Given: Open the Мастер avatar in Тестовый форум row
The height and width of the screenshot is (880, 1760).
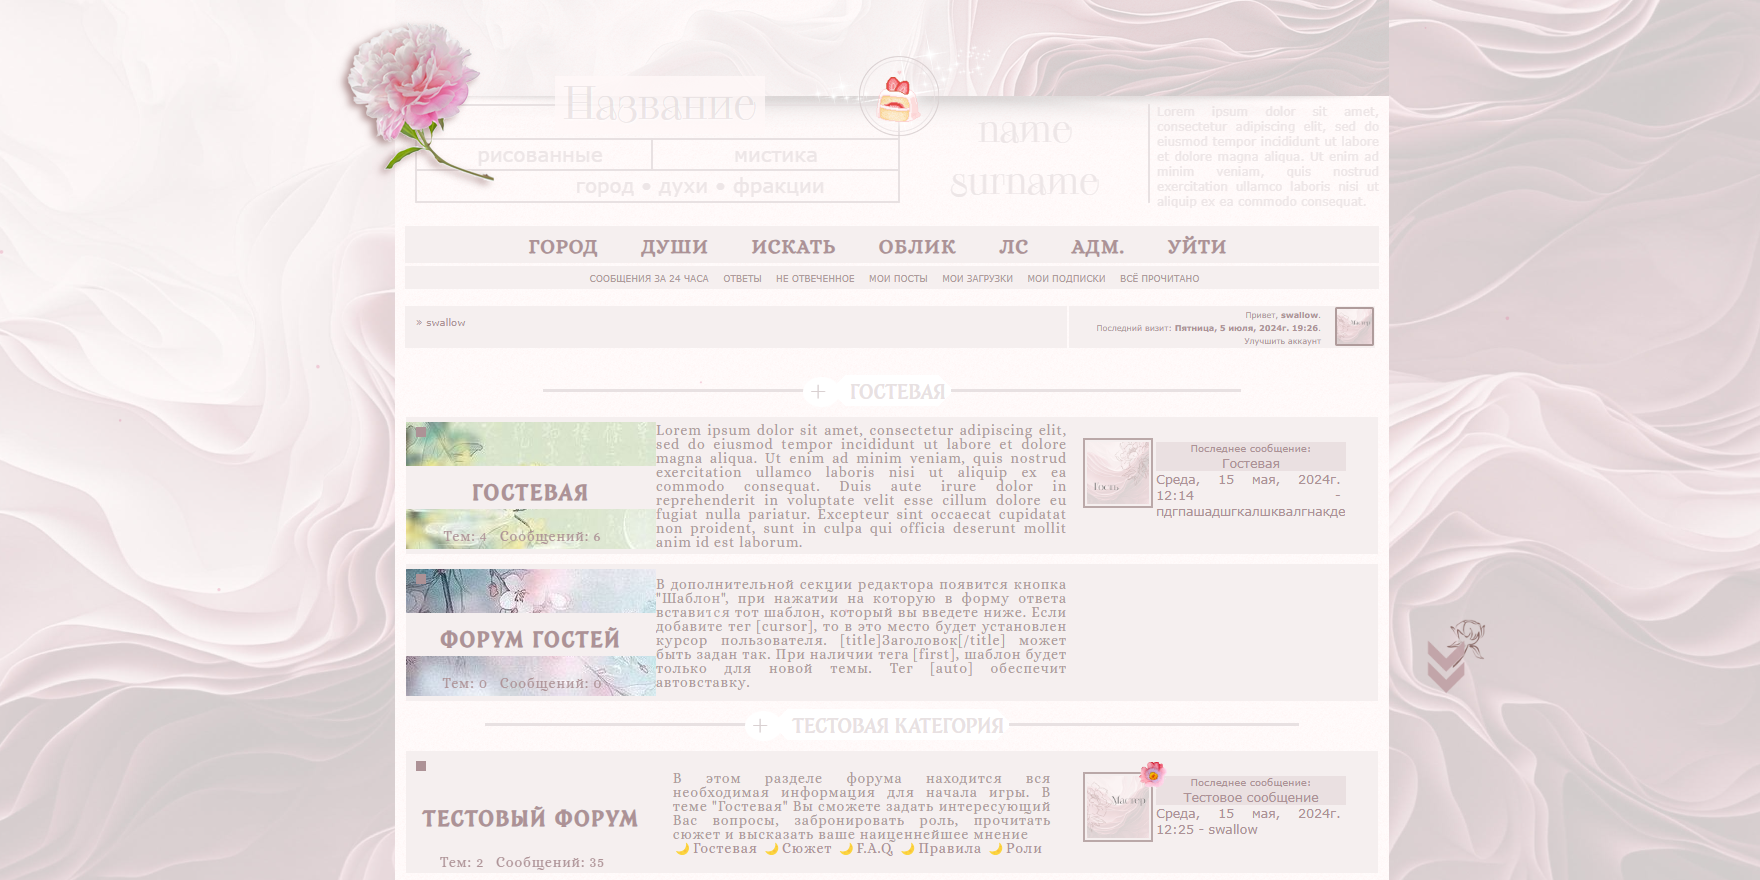Looking at the screenshot, I should 1118,806.
